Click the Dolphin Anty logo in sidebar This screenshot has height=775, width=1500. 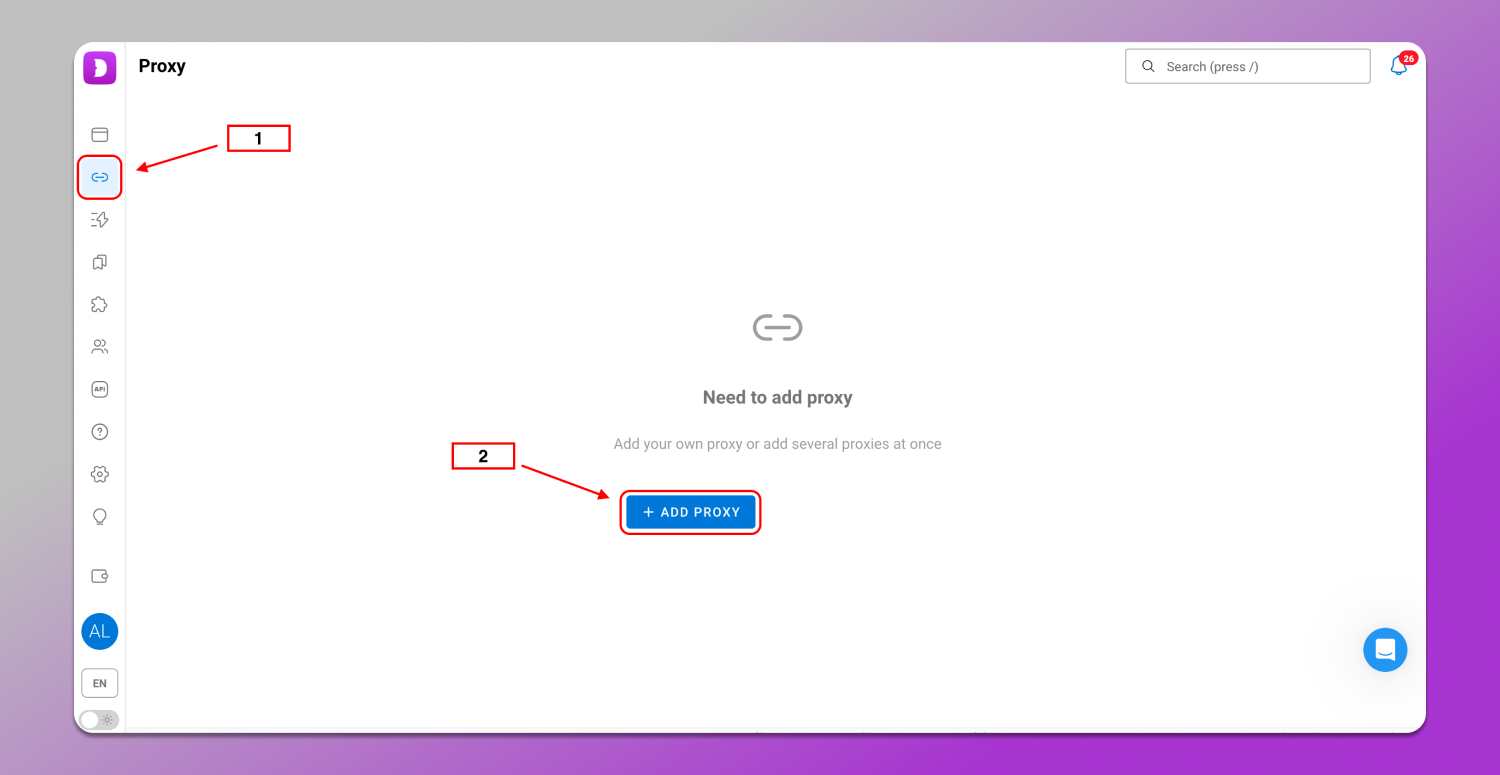click(x=100, y=68)
